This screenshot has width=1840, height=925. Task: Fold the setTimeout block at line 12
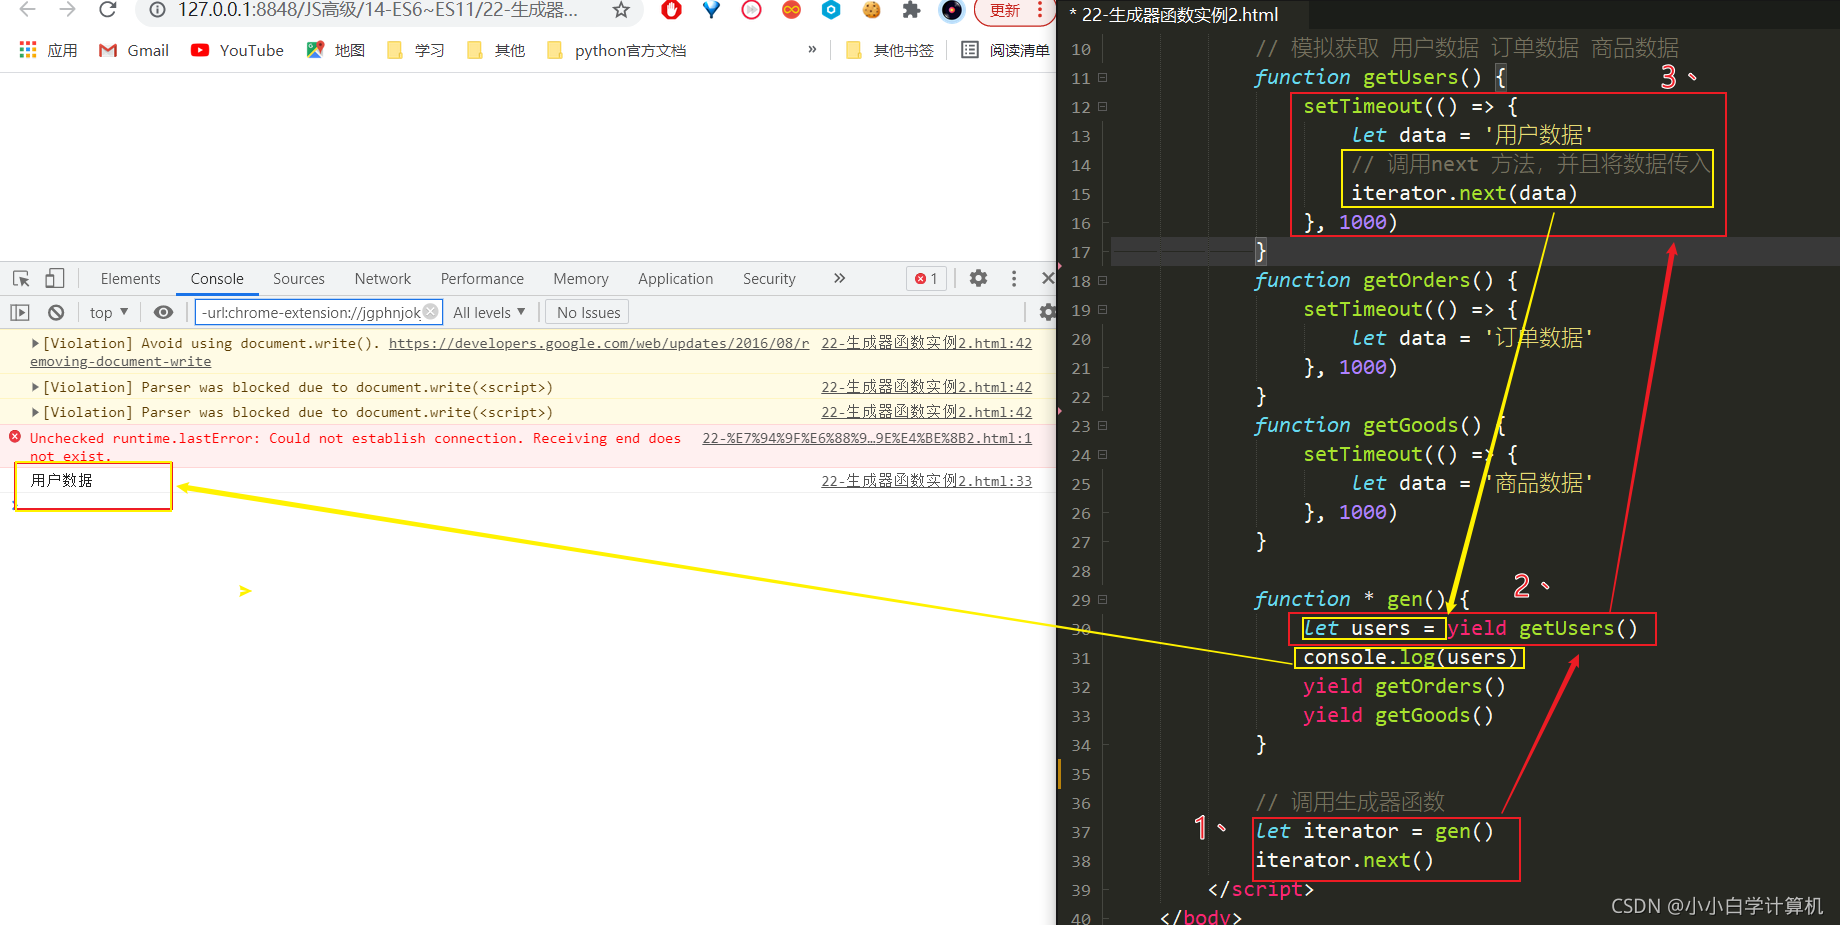tap(1103, 106)
